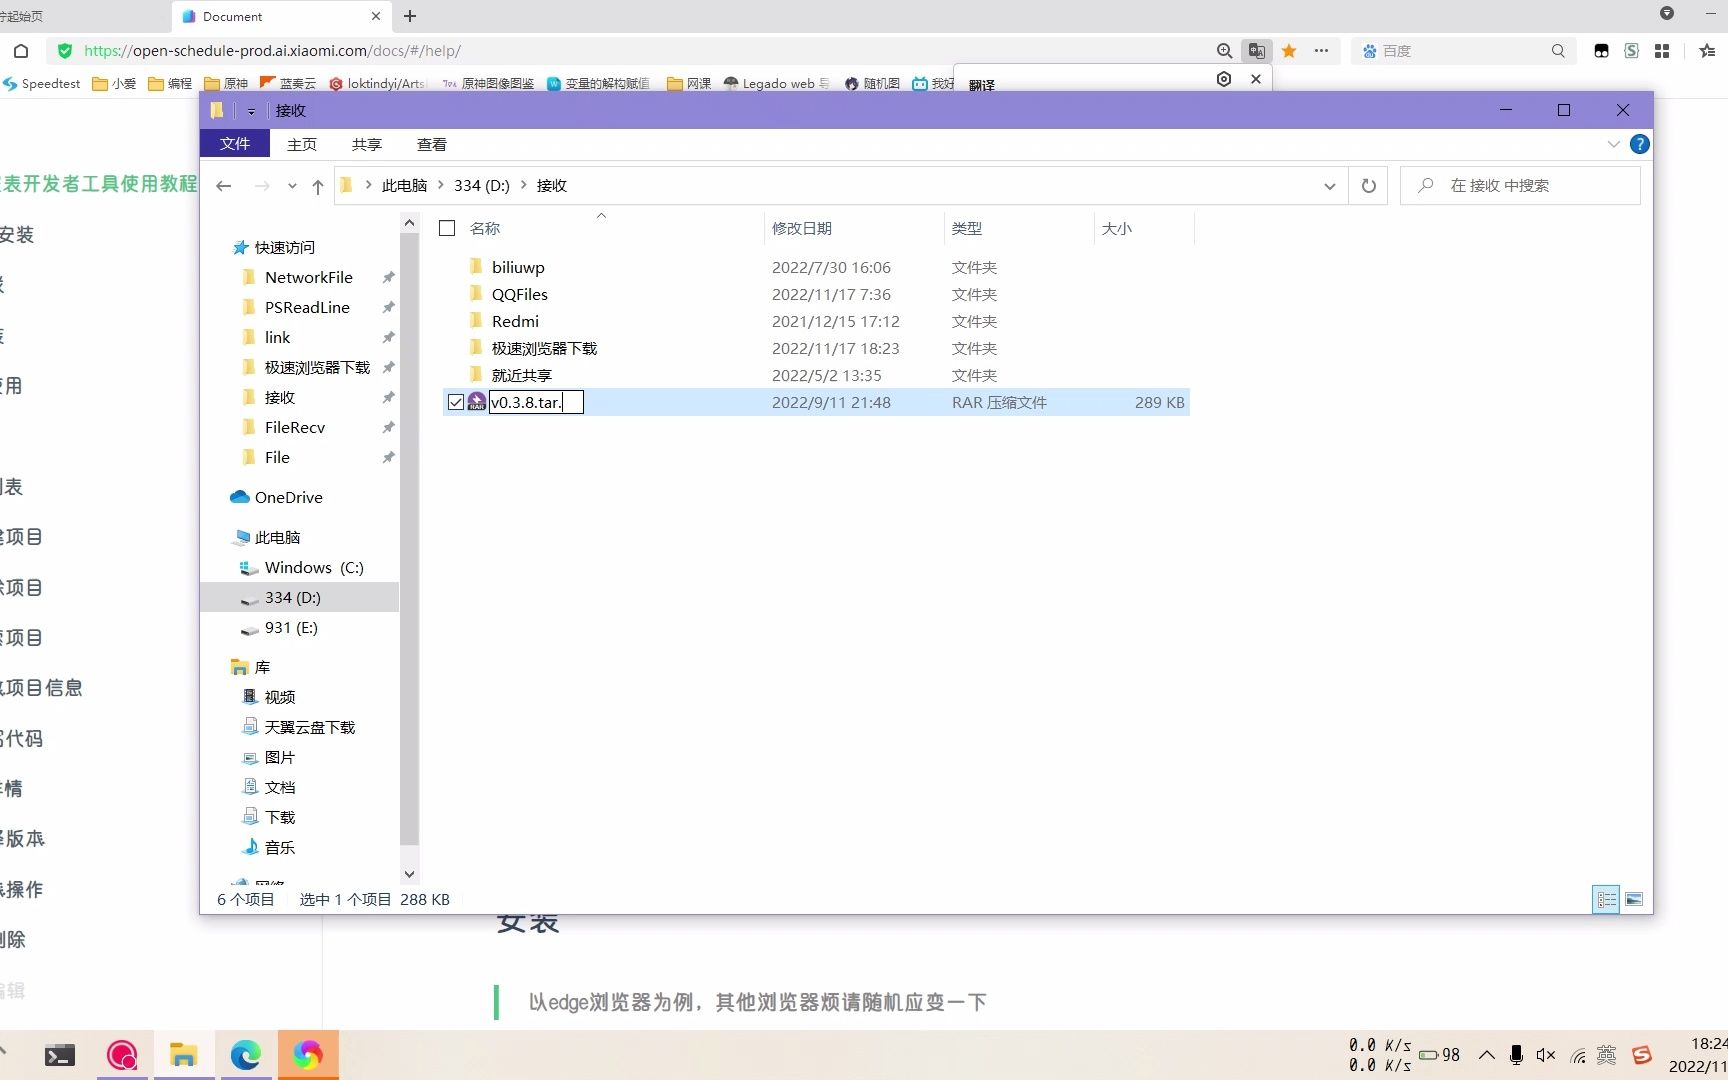Click the translate icon in address bar
This screenshot has height=1080, width=1728.
pos(1257,51)
